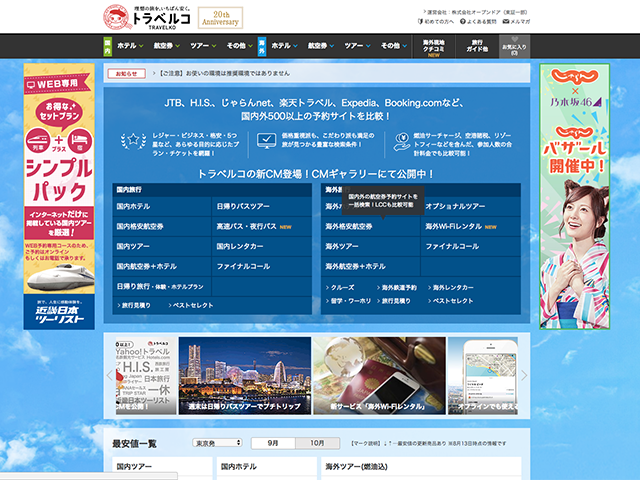This screenshot has height=480, width=640.
Task: Select 海外格安航空券
Action: 371,227
